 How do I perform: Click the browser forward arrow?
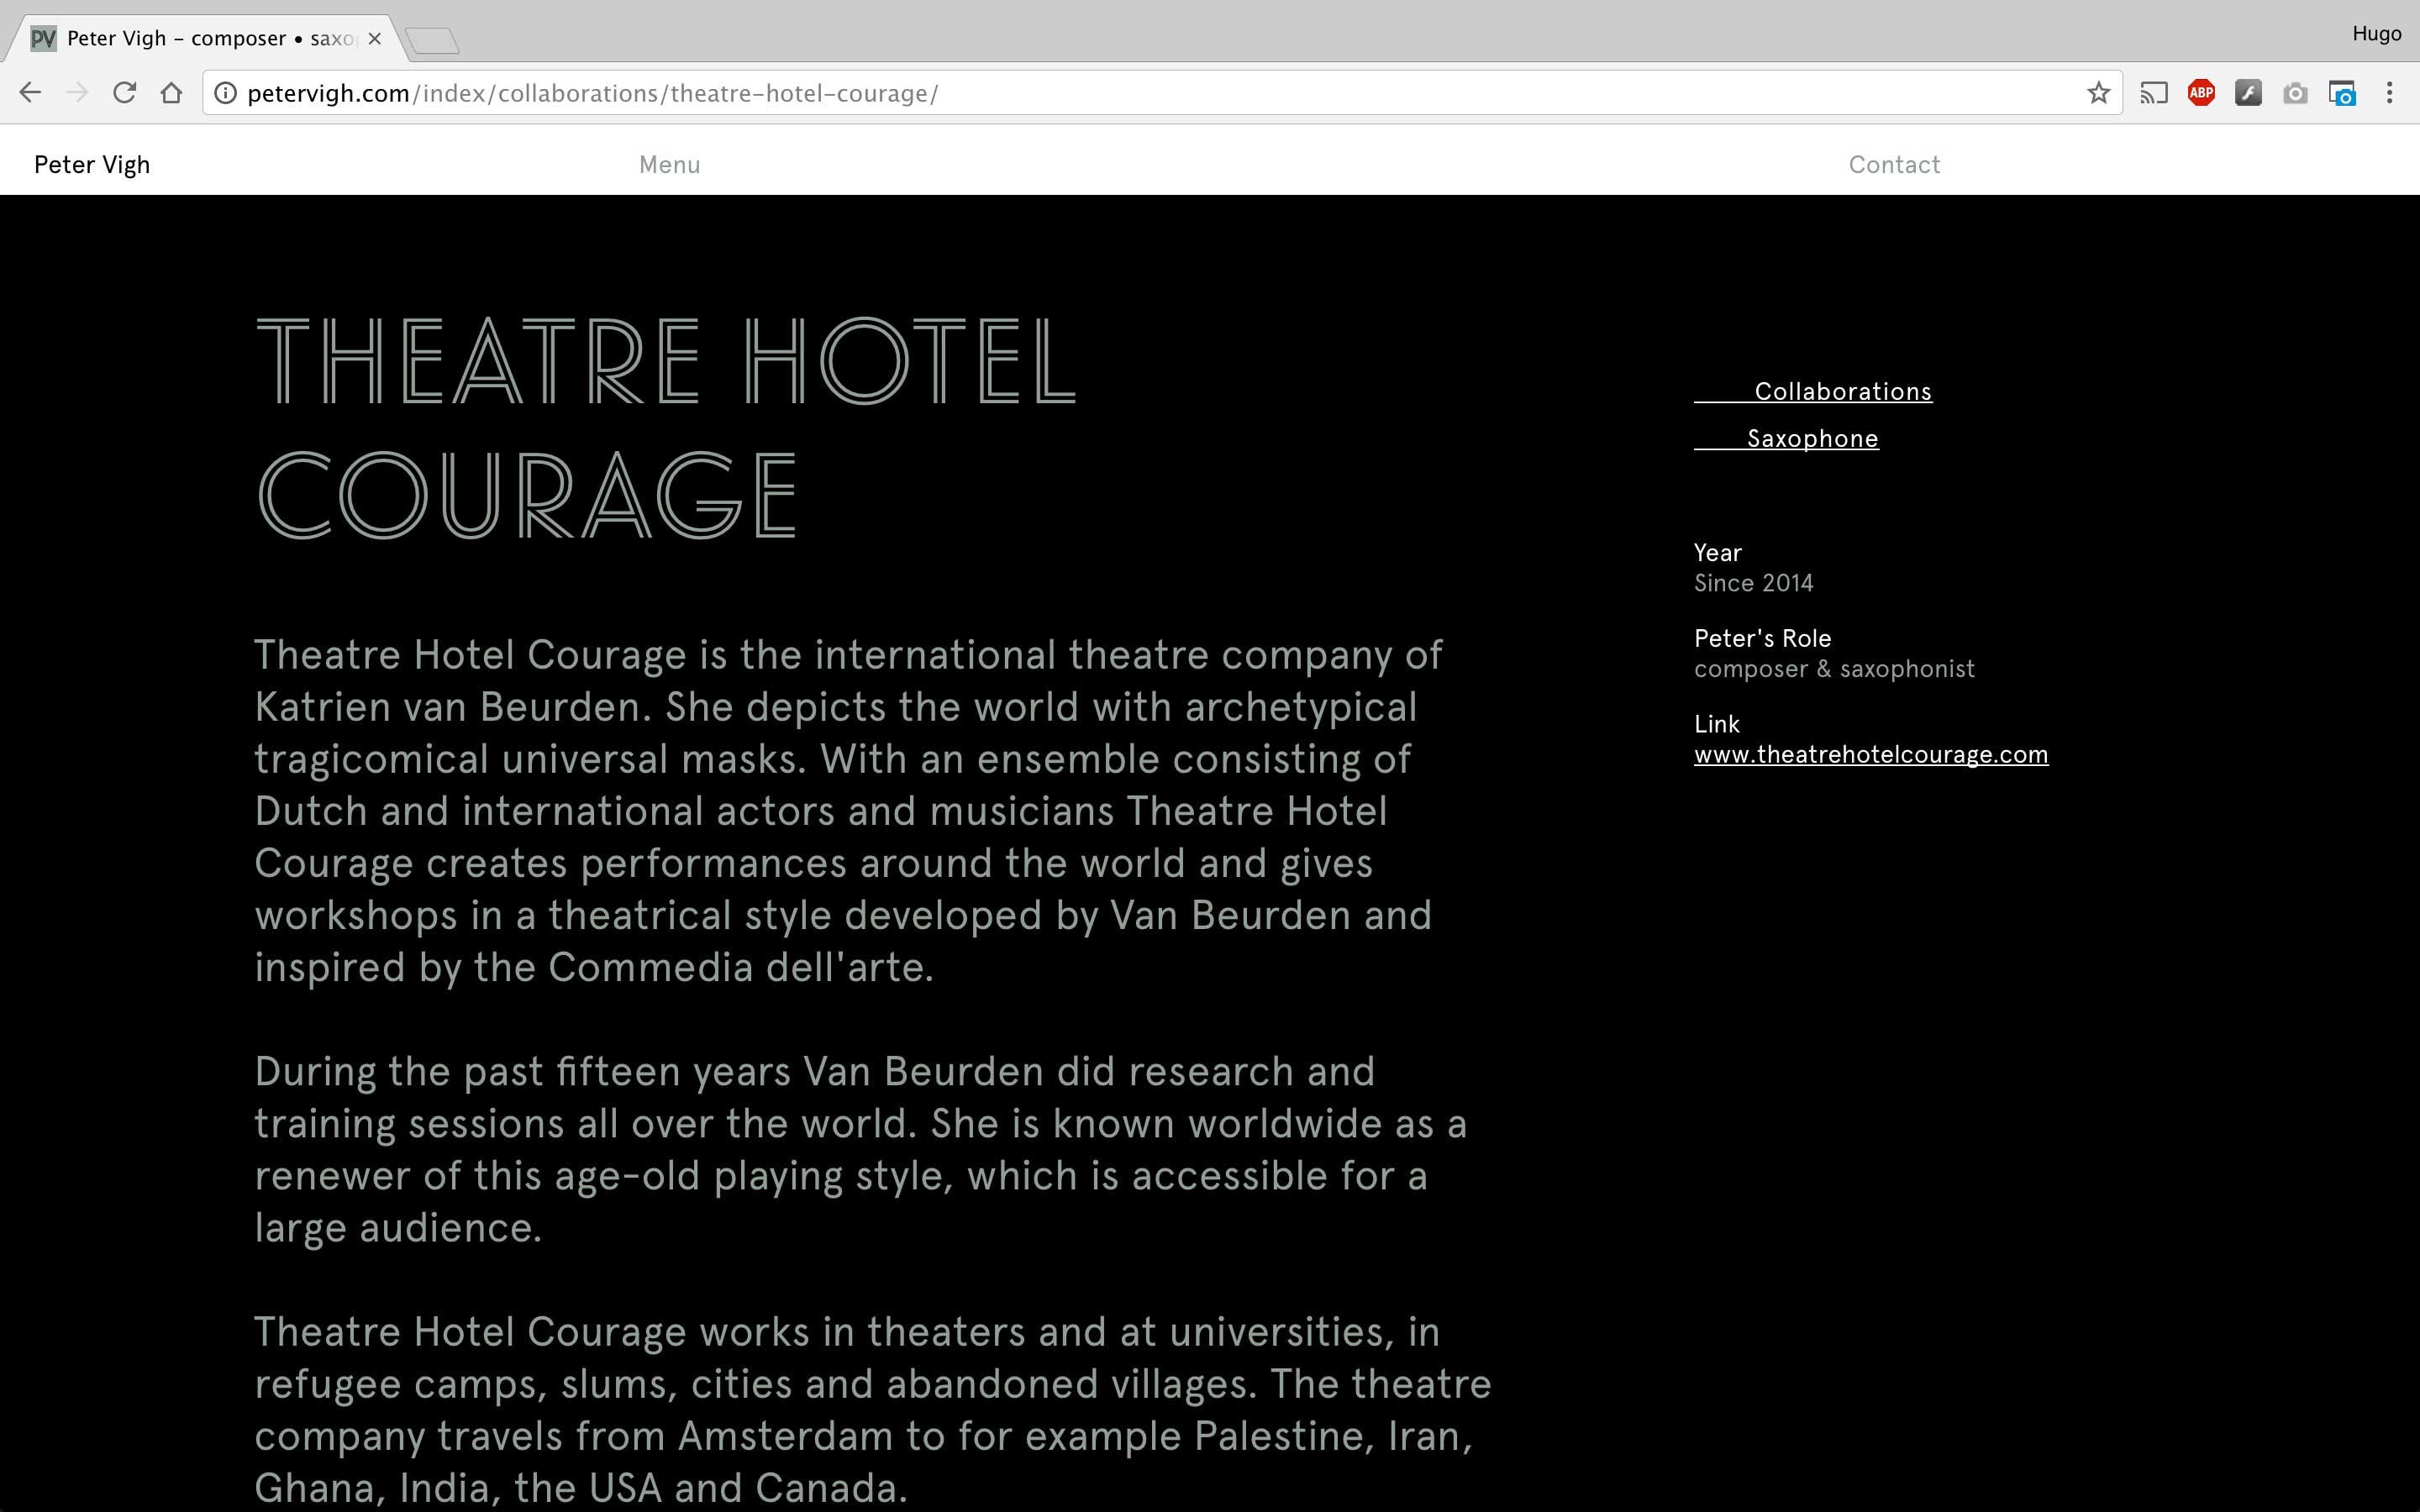point(77,93)
